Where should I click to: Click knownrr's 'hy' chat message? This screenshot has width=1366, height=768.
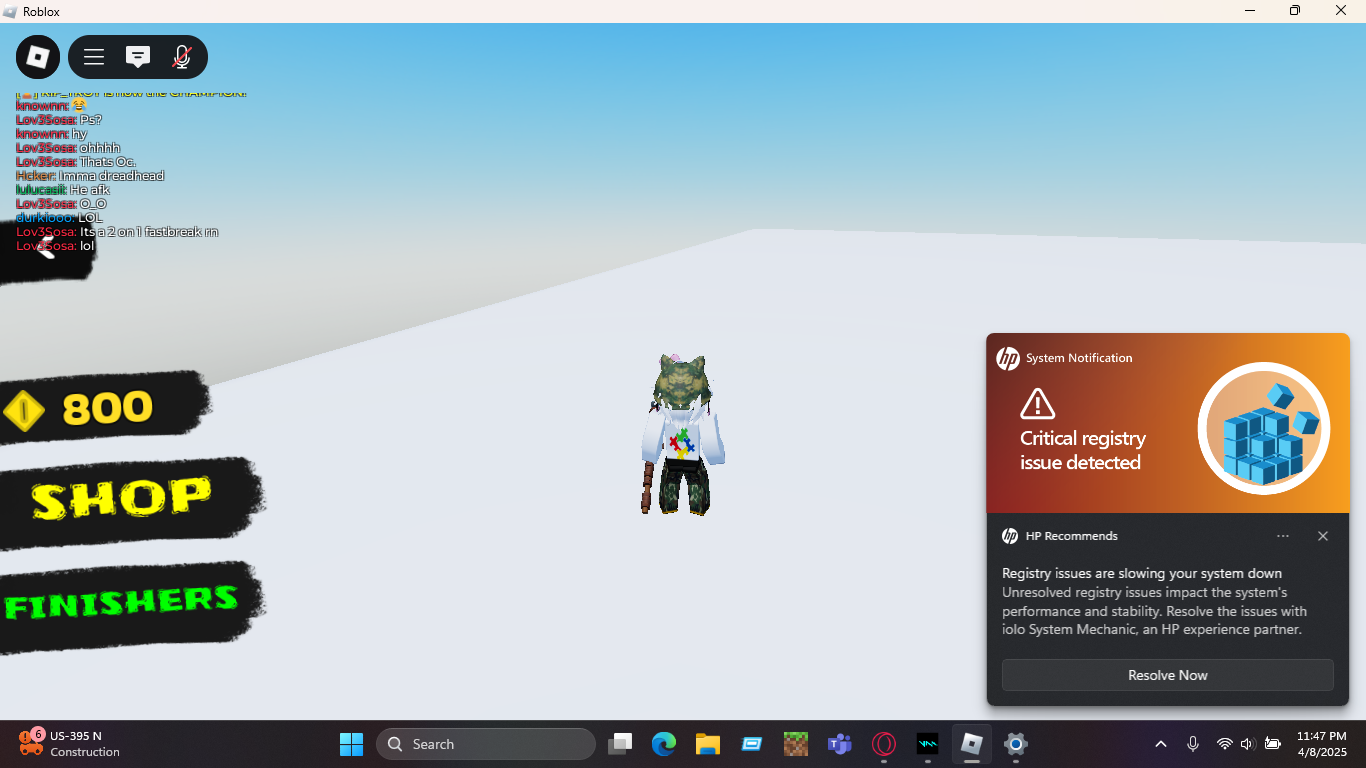(x=80, y=134)
